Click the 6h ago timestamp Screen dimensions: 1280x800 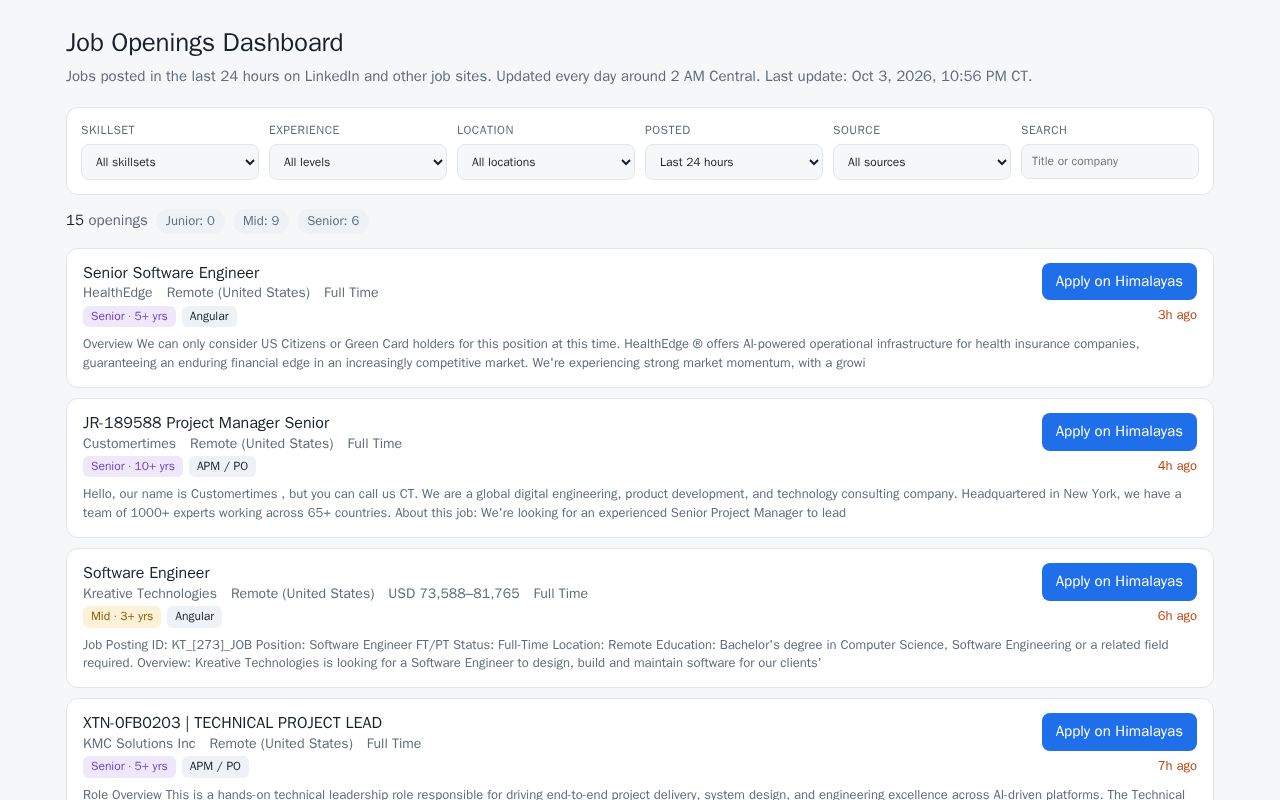(x=1177, y=615)
